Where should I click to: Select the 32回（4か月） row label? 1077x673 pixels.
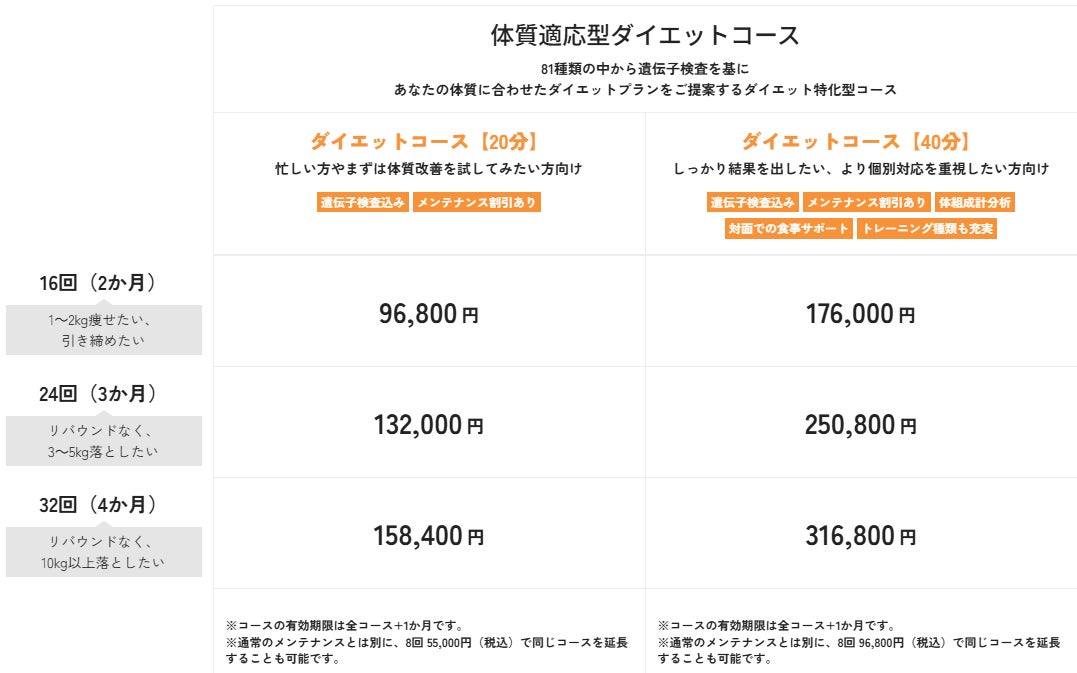coord(97,505)
